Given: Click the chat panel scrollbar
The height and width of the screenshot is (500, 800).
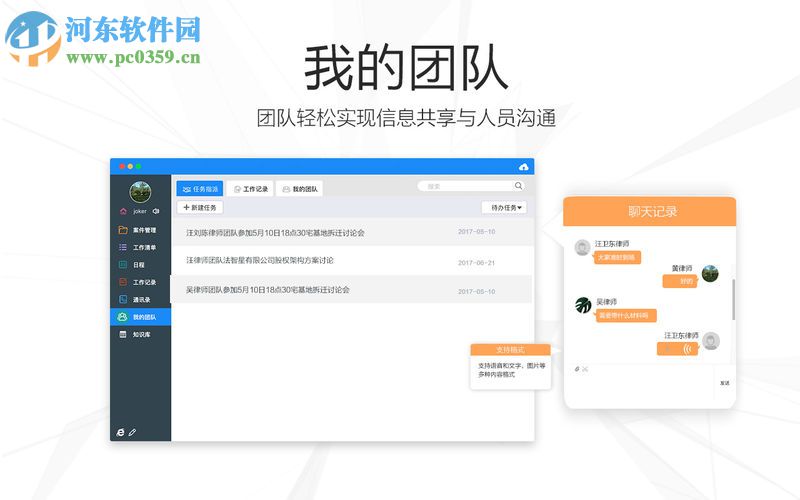Looking at the screenshot, I should pos(734,299).
